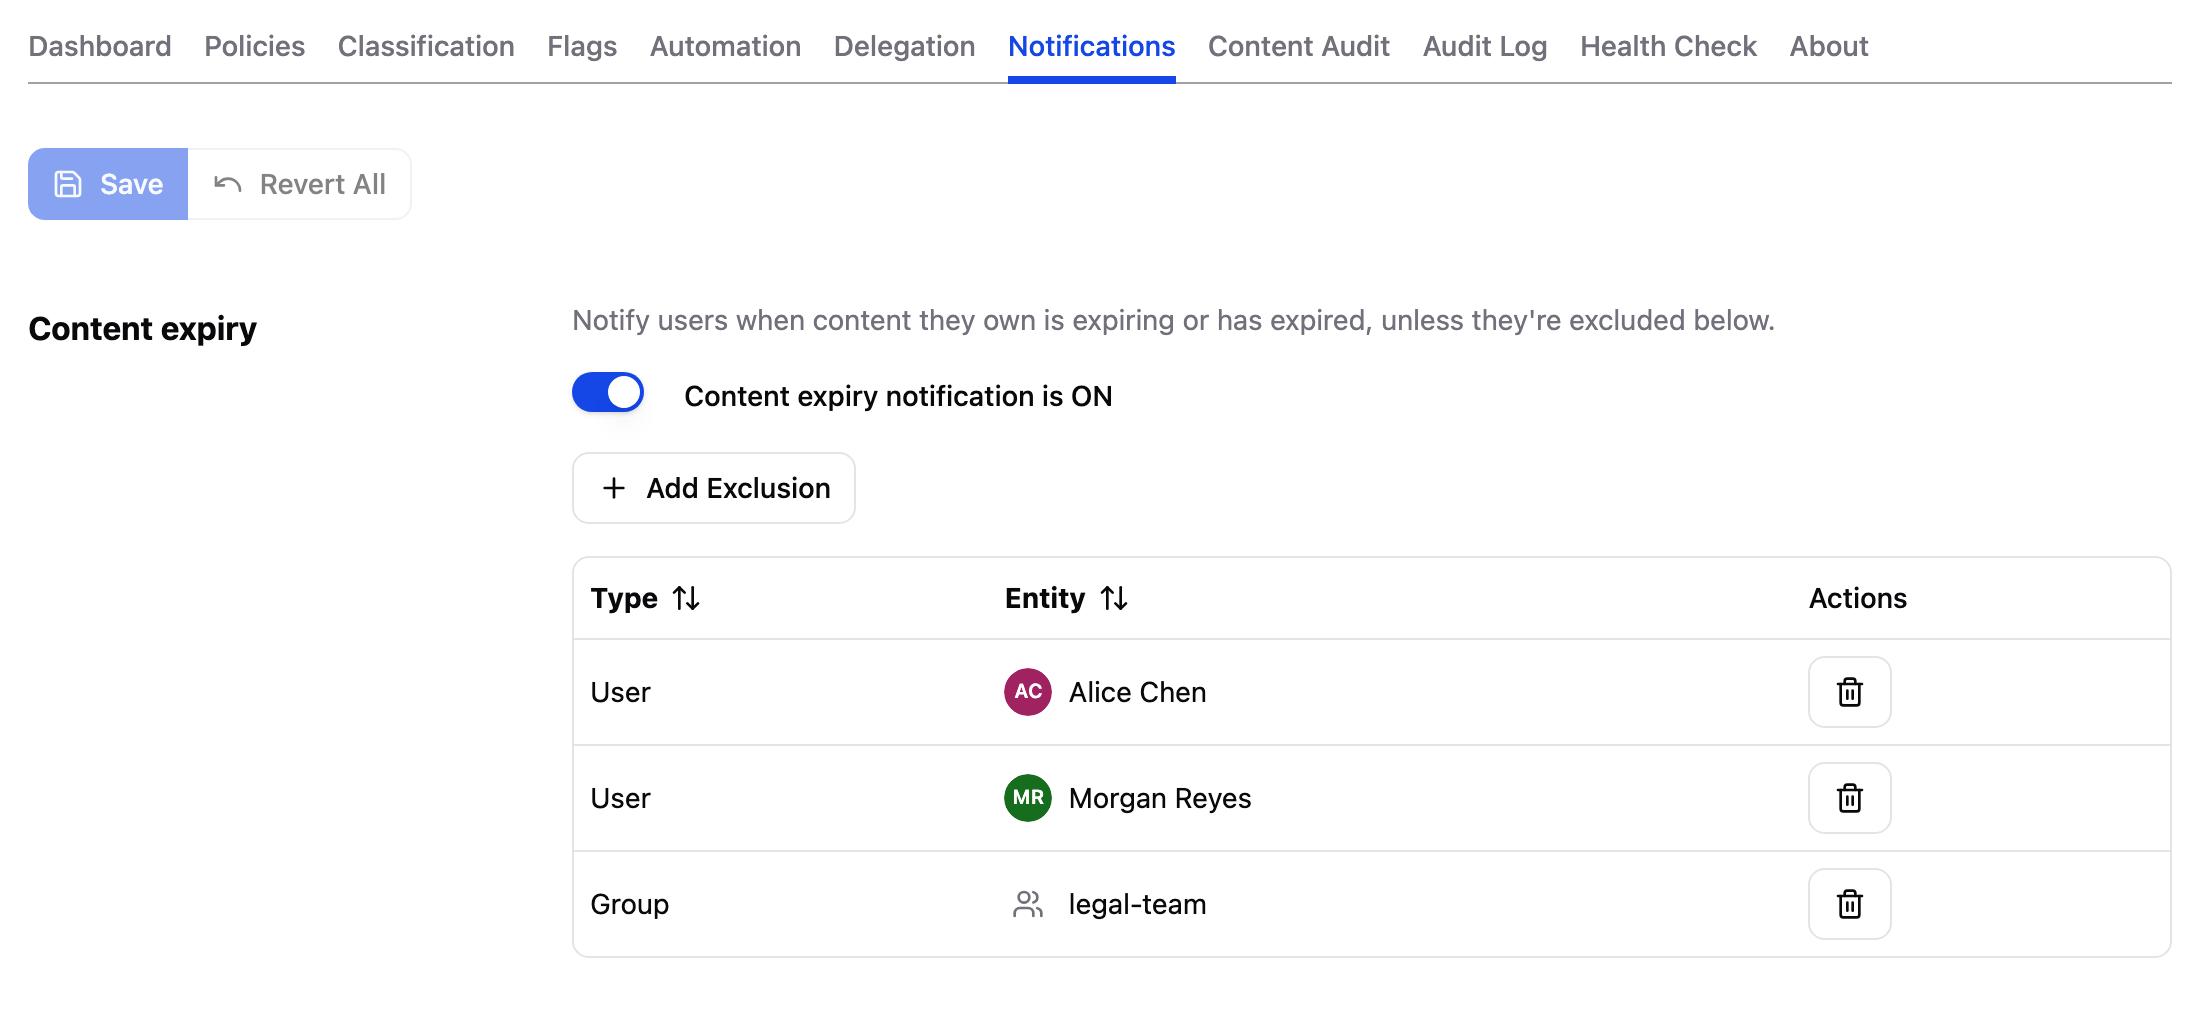Screen dimensions: 2200x1024
Task: Delete the Alice Chen exclusion
Action: [x=1849, y=692]
